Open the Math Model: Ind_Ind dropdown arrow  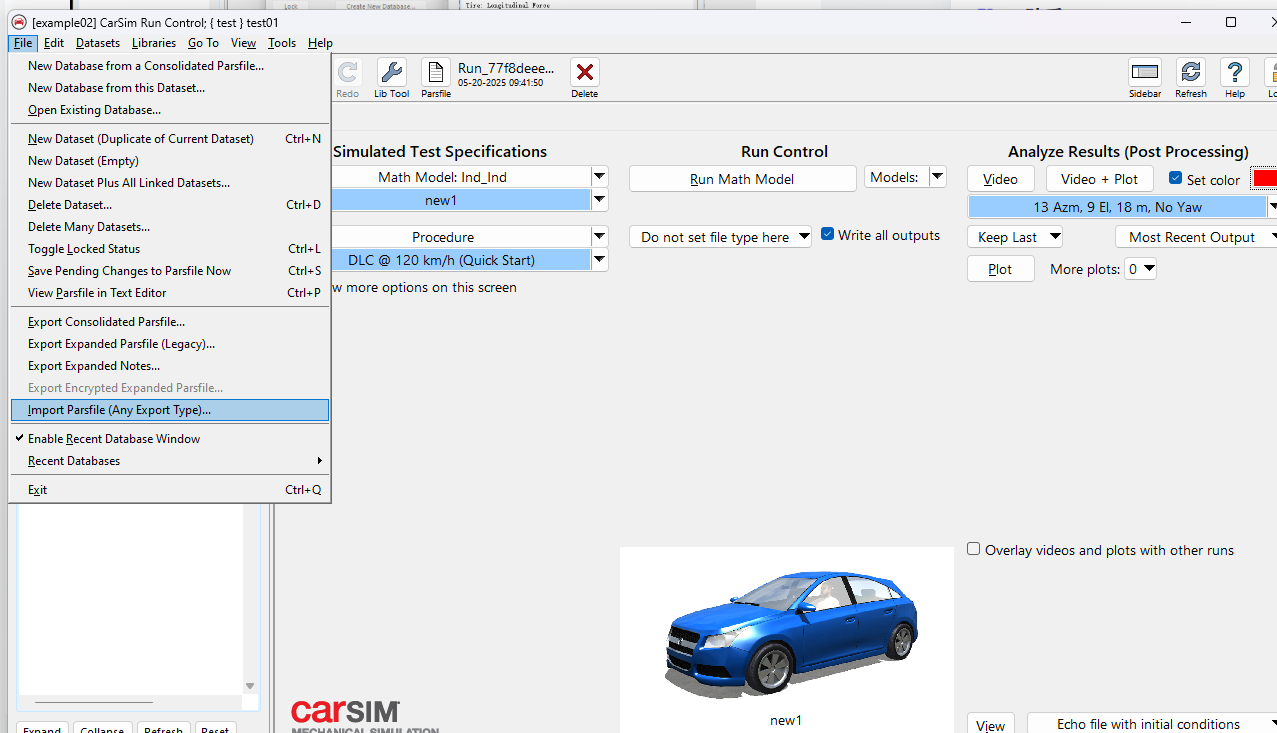tap(599, 177)
